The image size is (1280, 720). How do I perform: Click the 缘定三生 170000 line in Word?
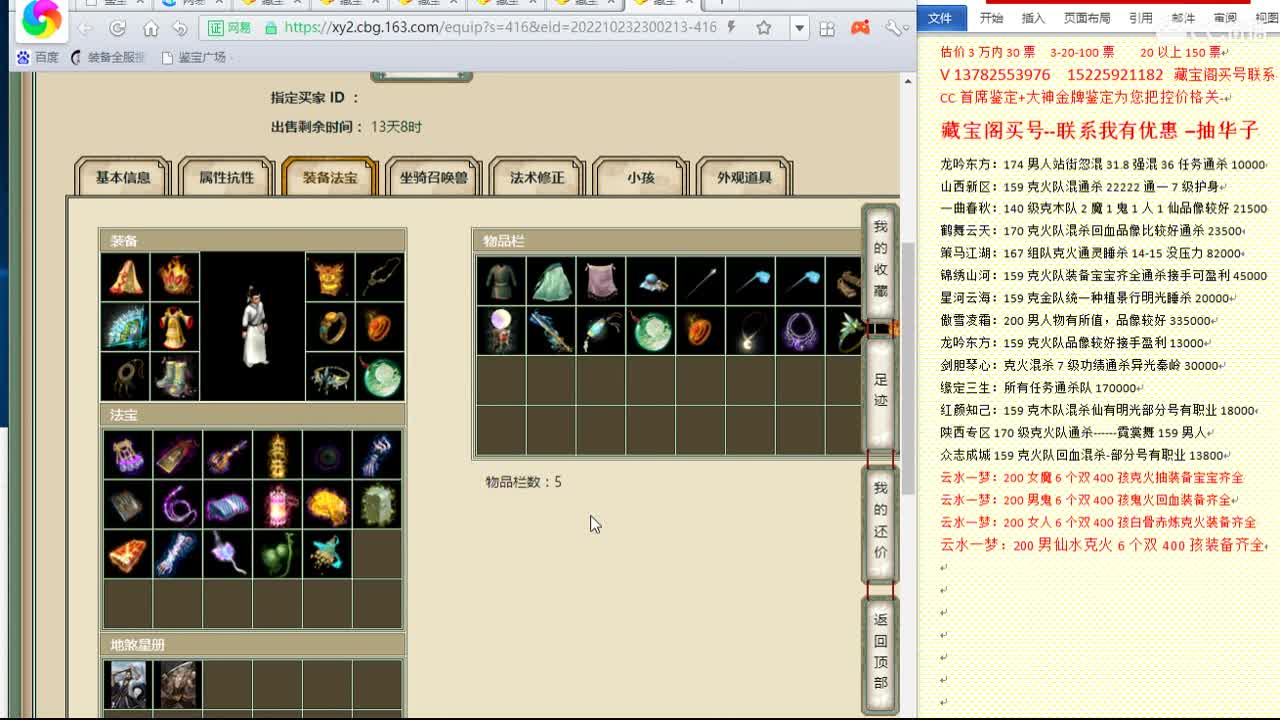click(x=1042, y=388)
